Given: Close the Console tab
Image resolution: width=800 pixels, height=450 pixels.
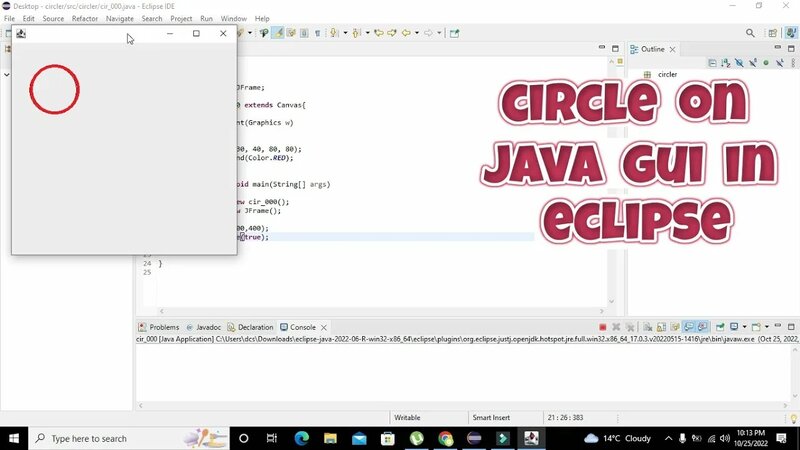Looking at the screenshot, I should (323, 328).
